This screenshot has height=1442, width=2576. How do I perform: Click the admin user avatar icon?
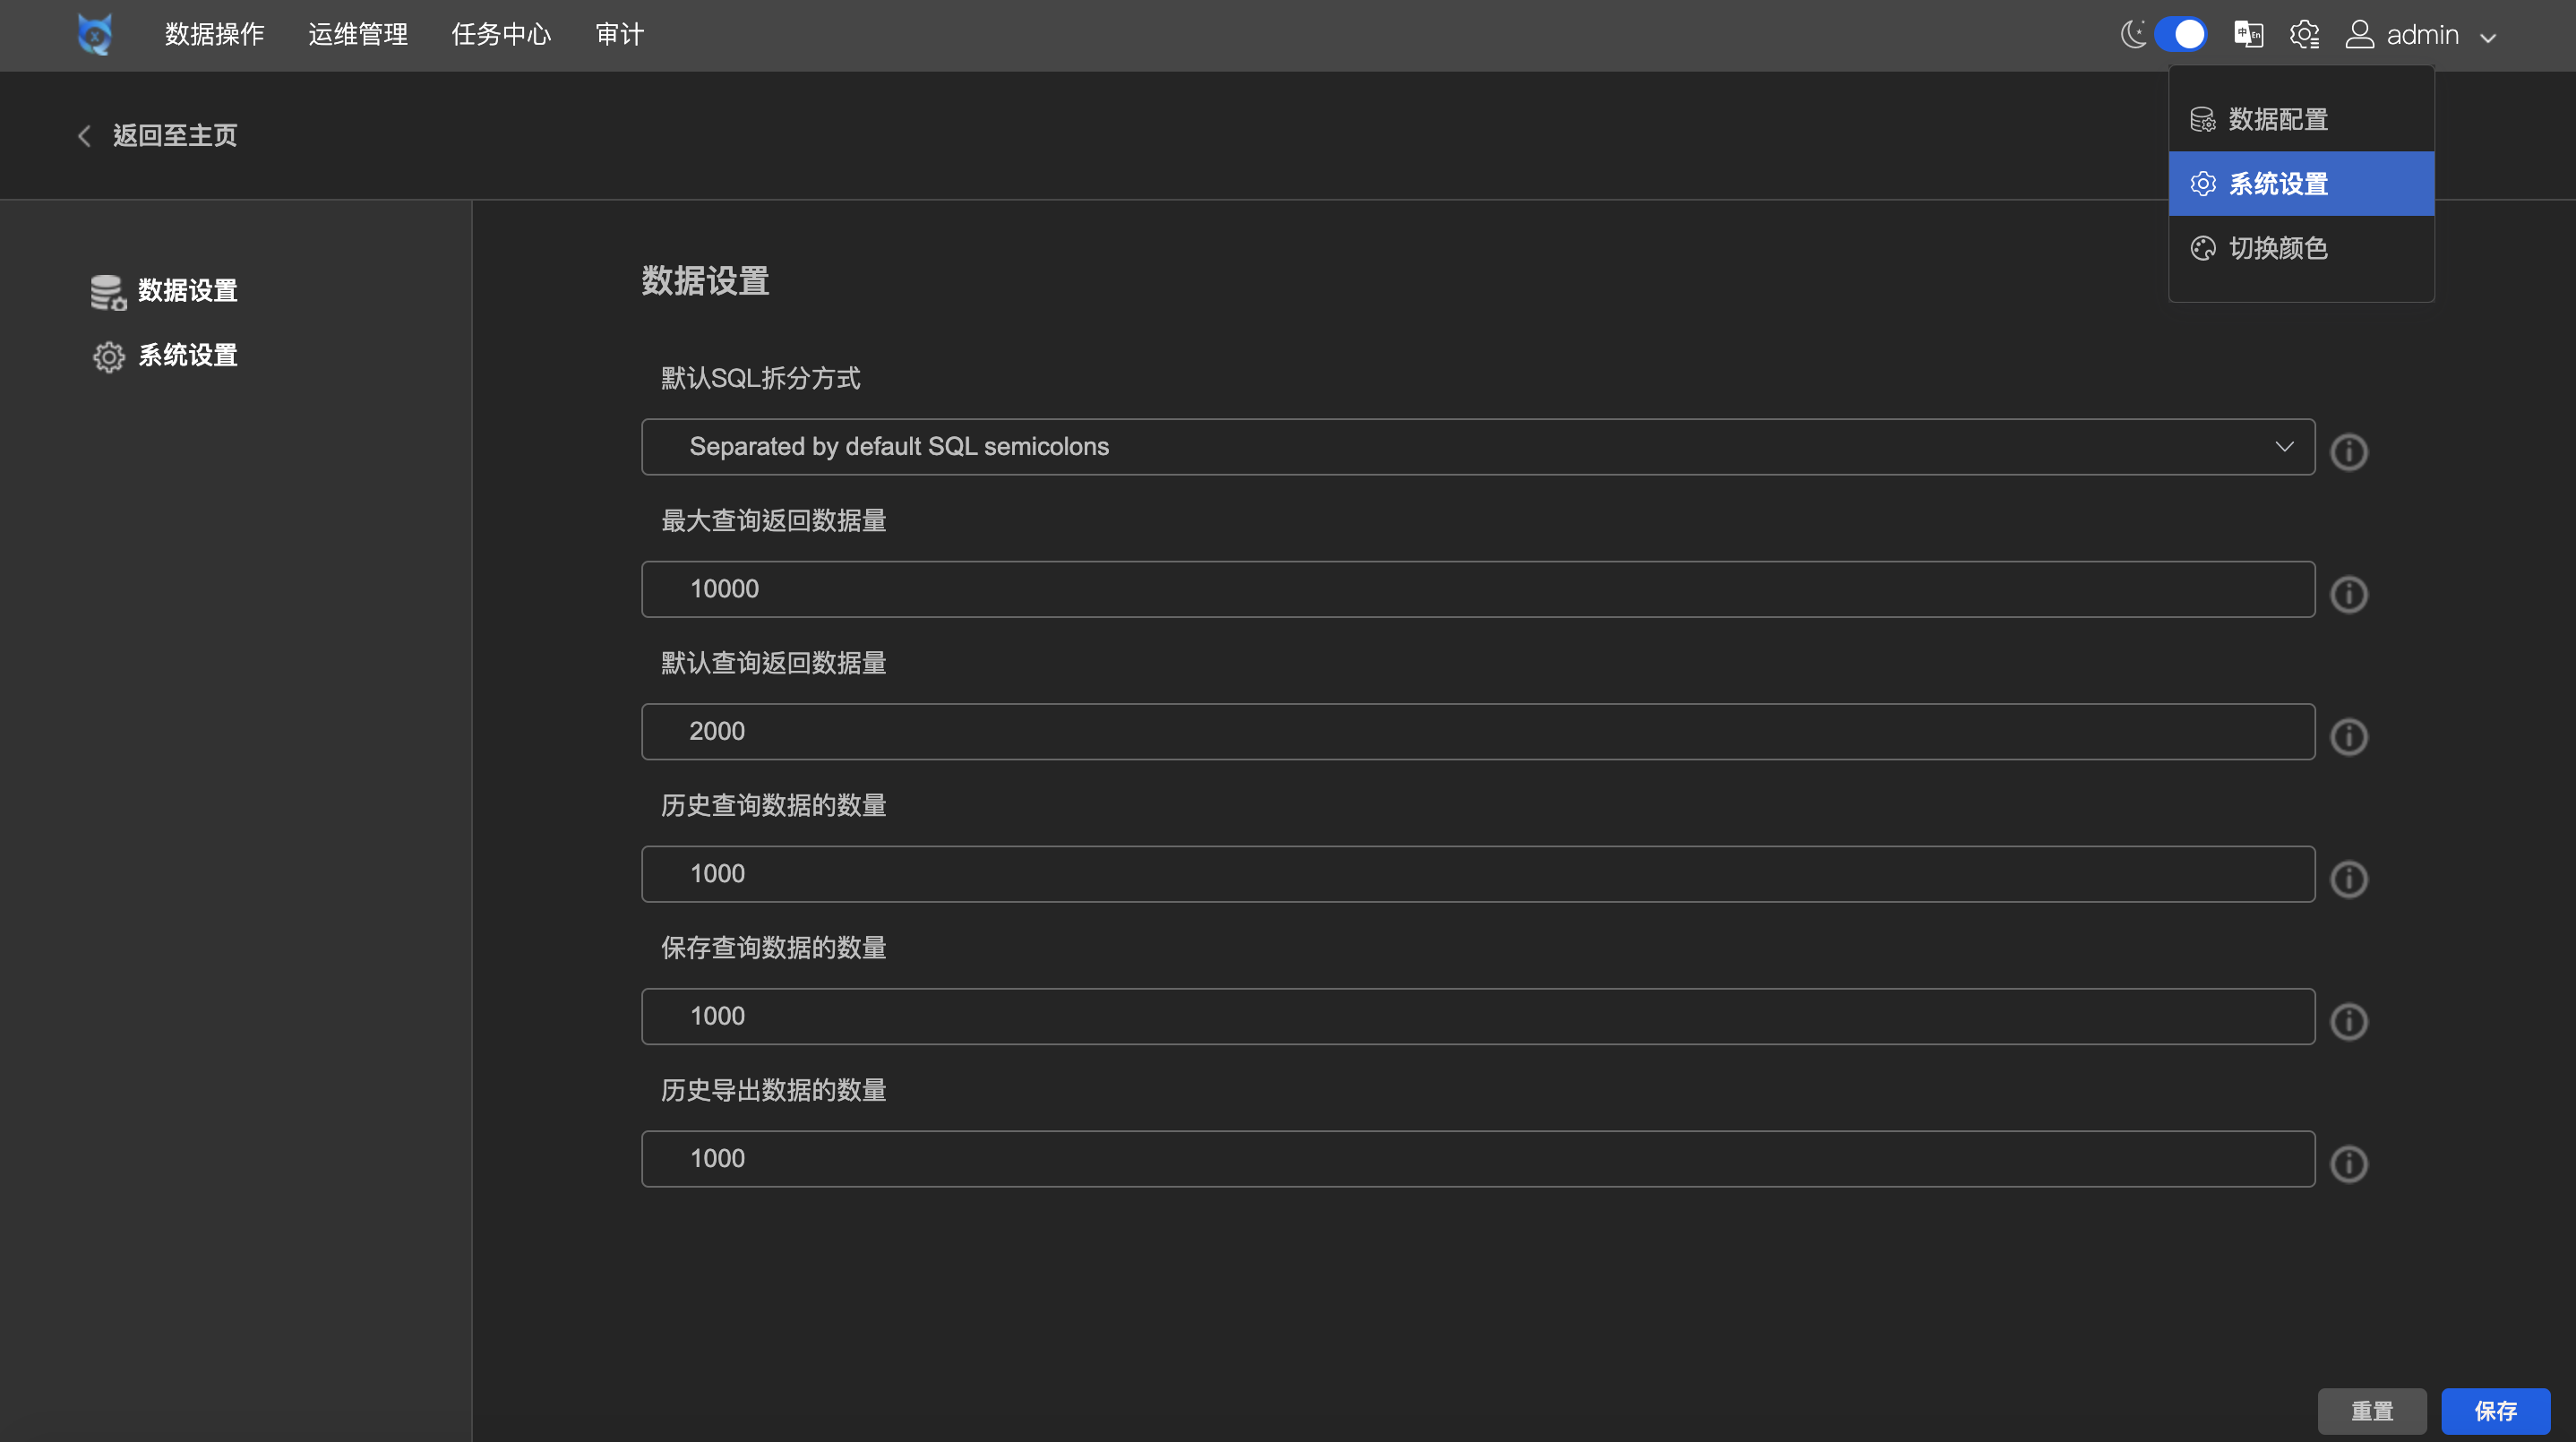pos(2360,35)
